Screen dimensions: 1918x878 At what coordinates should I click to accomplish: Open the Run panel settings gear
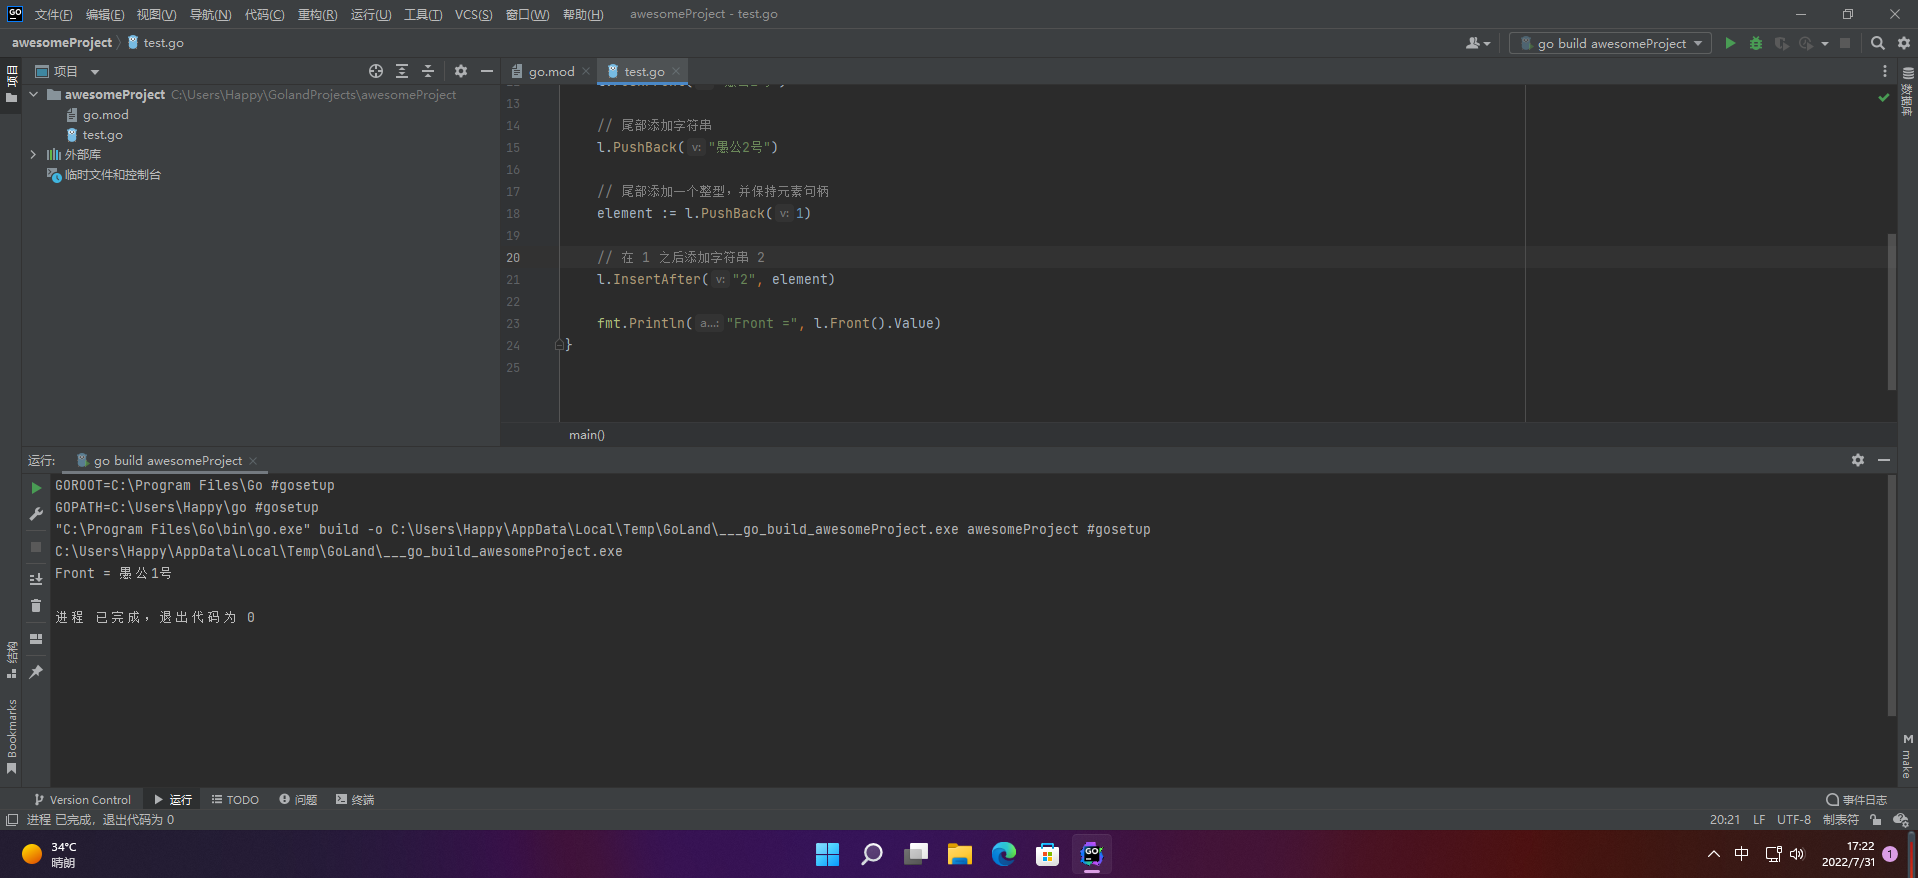point(1858,460)
